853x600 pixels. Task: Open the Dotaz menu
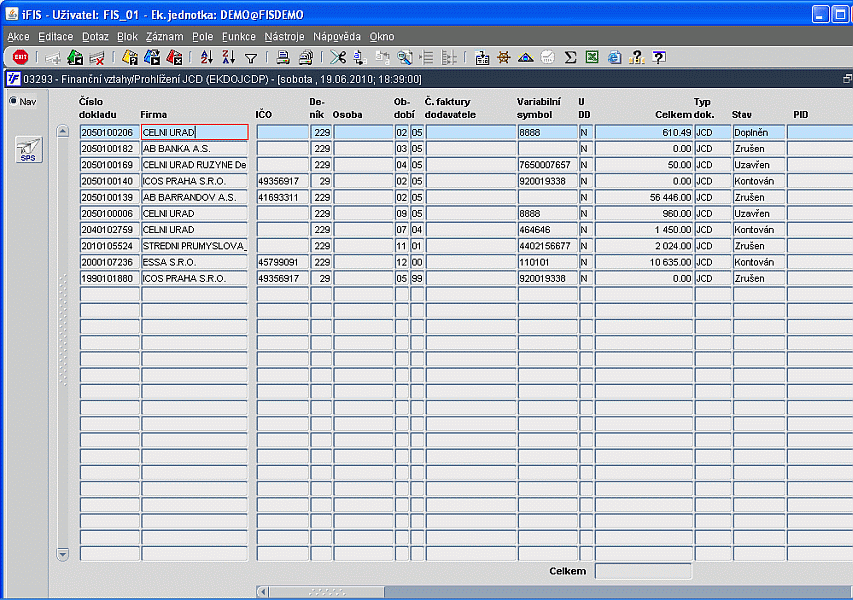(x=95, y=36)
